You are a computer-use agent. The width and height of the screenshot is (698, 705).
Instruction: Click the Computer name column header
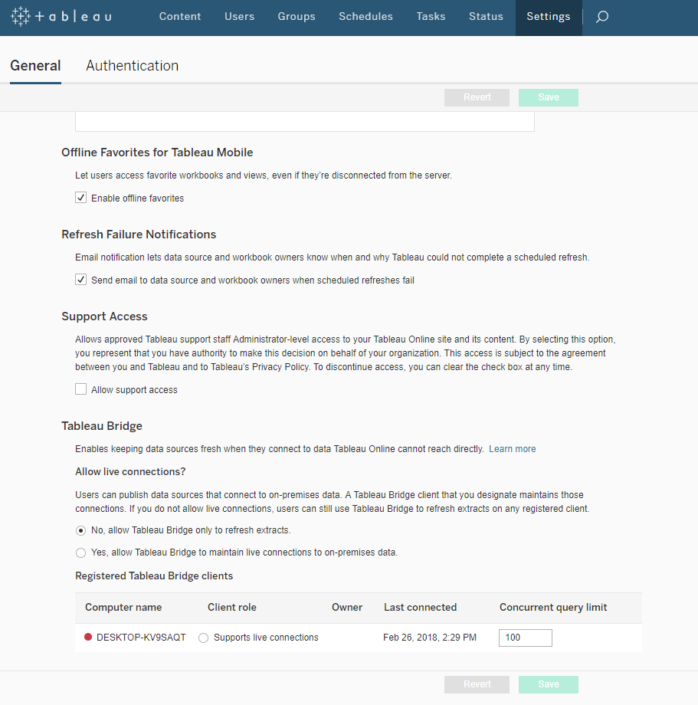click(123, 607)
